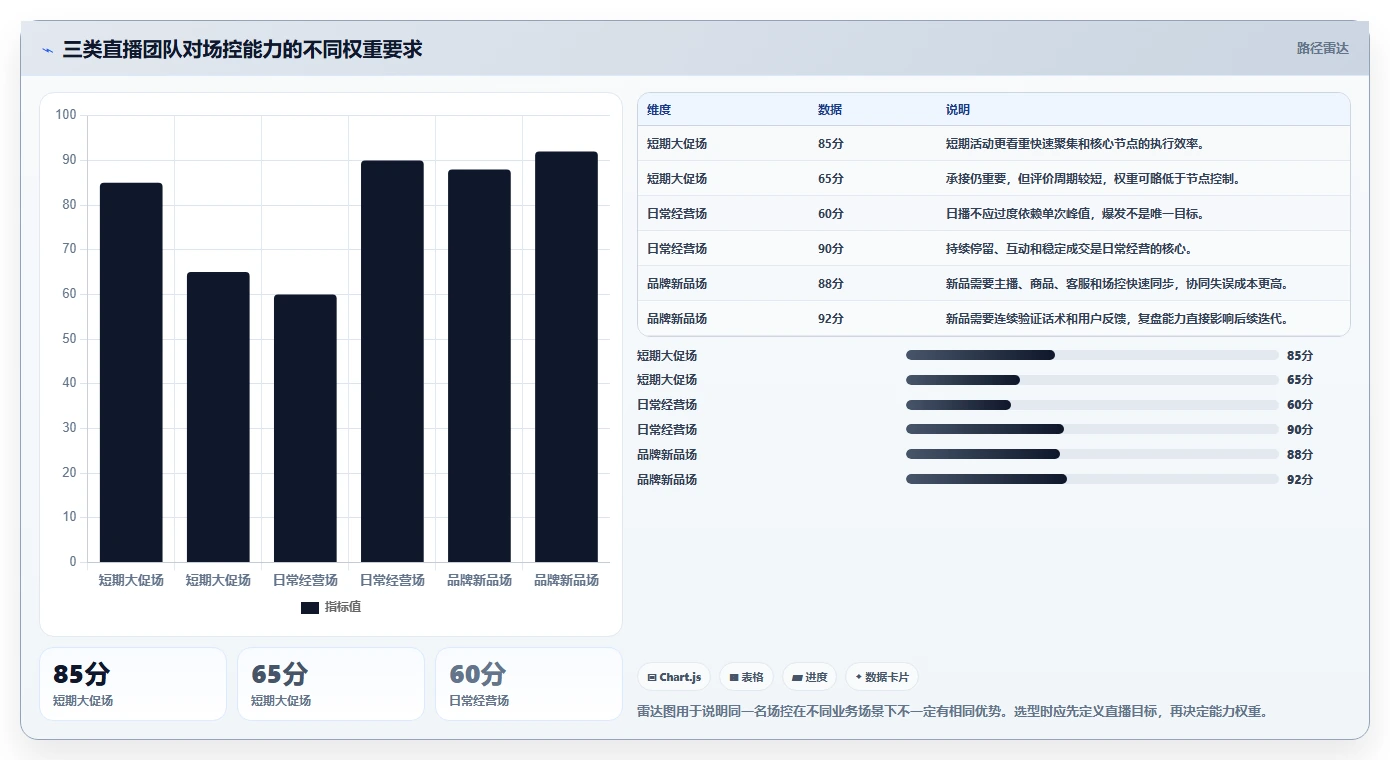Click the title 三类直播团队对场控能力的不同权重要求
Image resolution: width=1390 pixels, height=760 pixels.
coord(242,49)
